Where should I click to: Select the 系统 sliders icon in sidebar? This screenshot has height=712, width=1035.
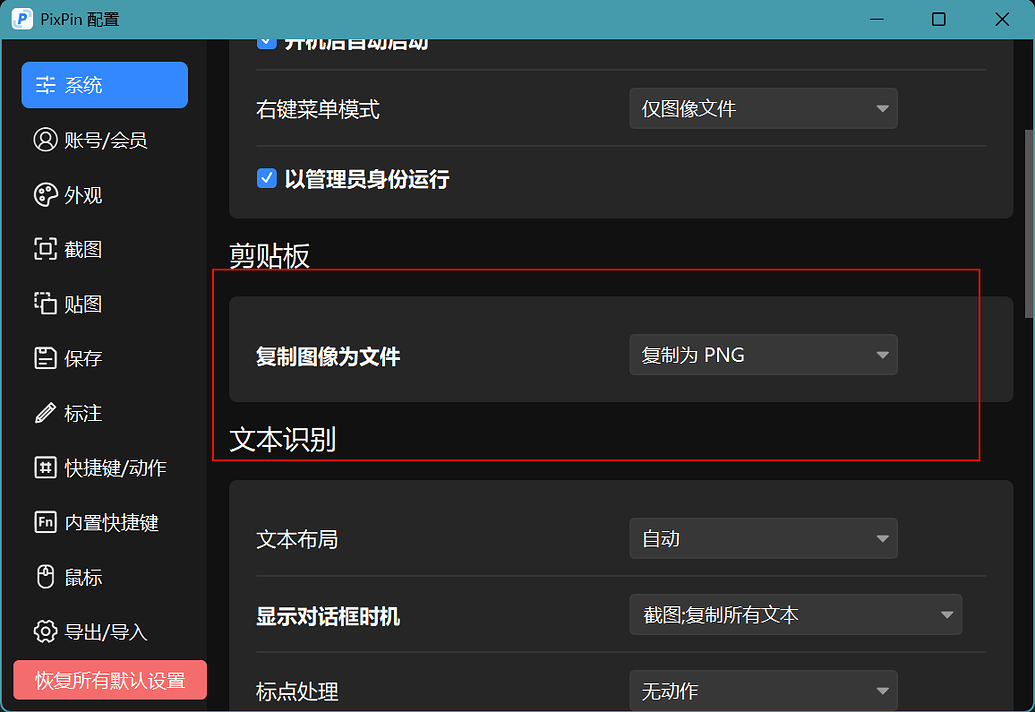click(x=46, y=85)
